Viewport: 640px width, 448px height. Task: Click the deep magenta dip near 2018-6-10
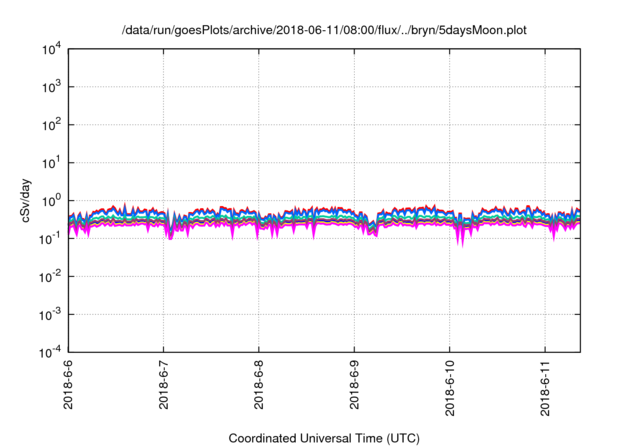click(x=461, y=240)
